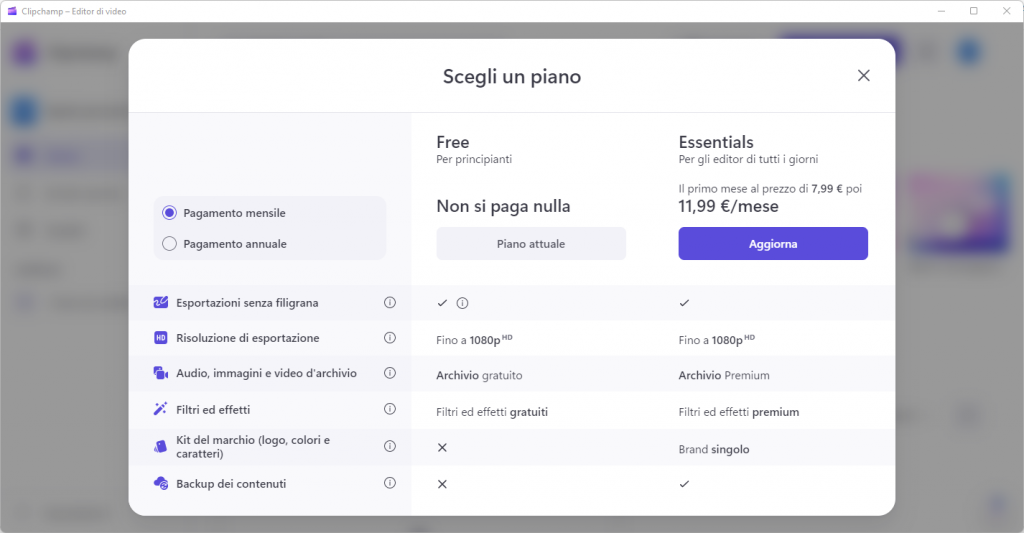This screenshot has height=533, width=1024.
Task: Open info for Audio, immagini e video d'archivio
Action: click(390, 373)
